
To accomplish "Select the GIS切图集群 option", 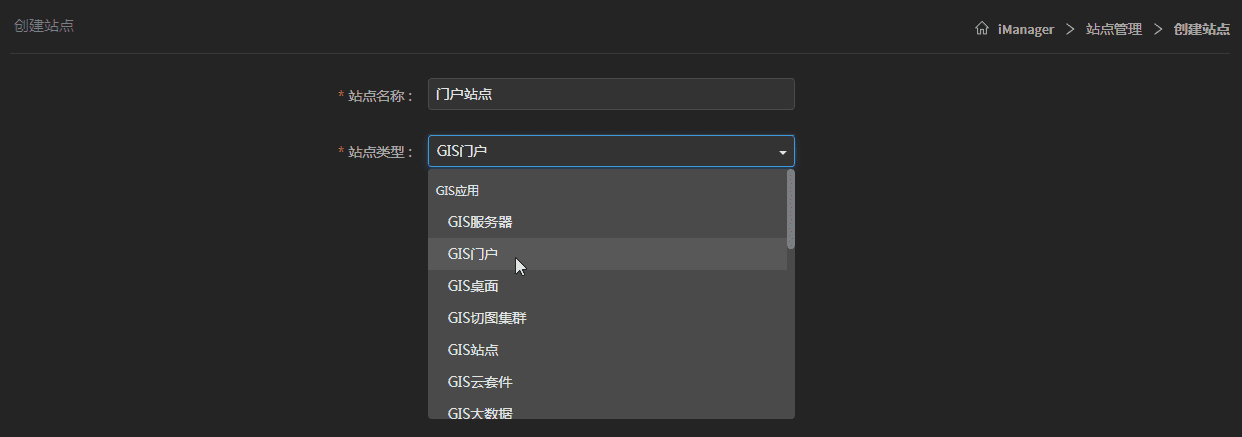I will [x=486, y=318].
